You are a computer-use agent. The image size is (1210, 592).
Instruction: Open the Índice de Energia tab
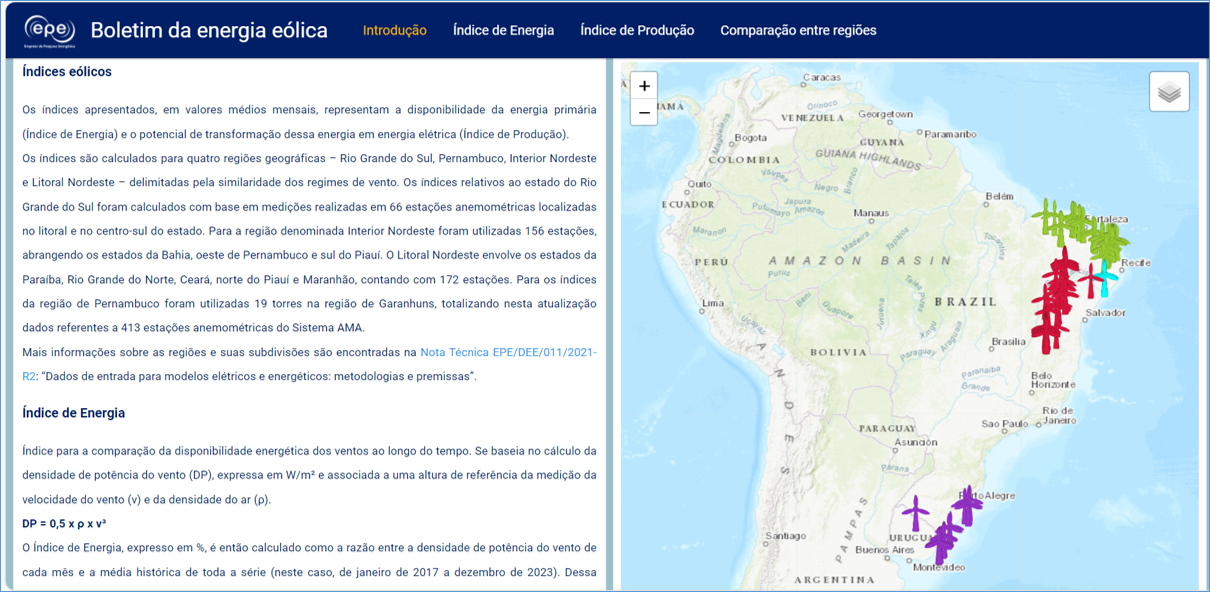point(503,30)
